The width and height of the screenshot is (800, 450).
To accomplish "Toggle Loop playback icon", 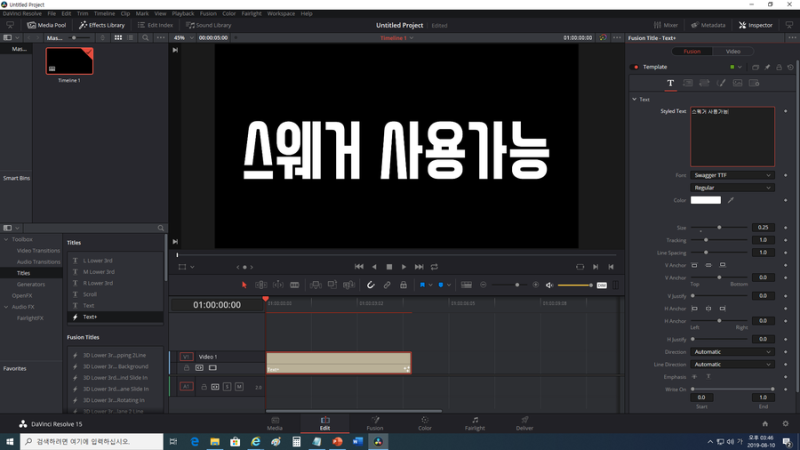I will tap(434, 267).
